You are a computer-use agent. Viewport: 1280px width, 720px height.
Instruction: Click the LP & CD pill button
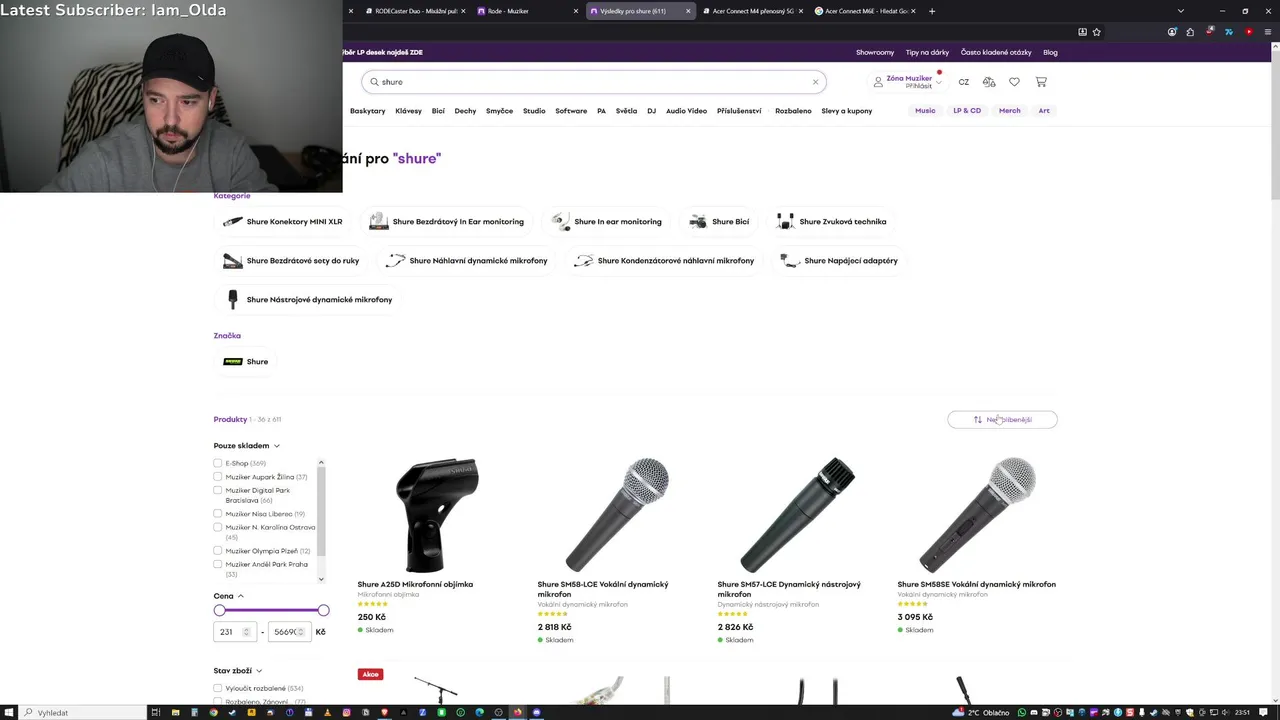tap(967, 111)
